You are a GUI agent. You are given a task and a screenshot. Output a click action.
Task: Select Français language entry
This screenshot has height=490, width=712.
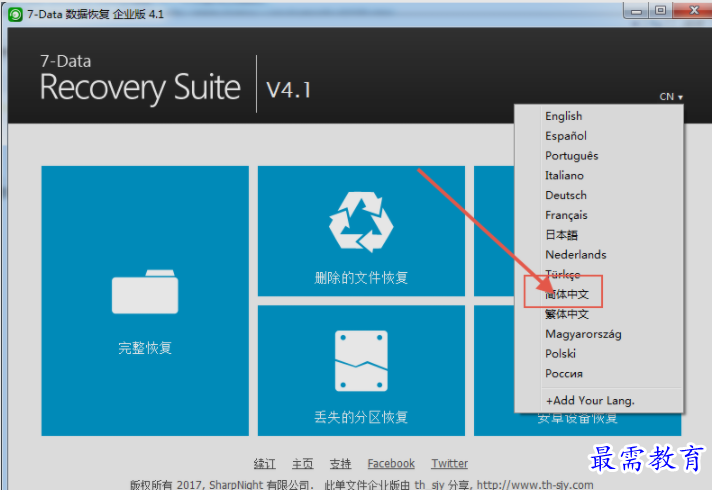click(x=566, y=215)
